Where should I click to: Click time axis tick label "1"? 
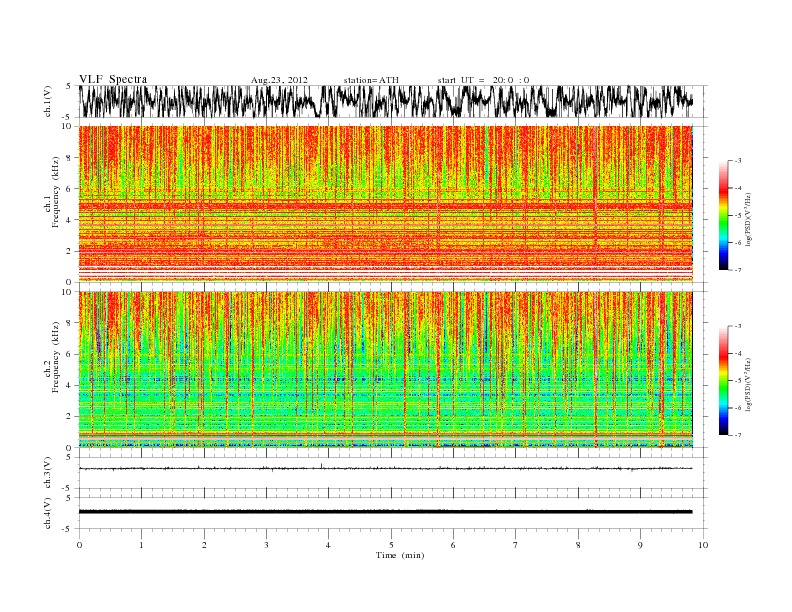pyautogui.click(x=141, y=545)
